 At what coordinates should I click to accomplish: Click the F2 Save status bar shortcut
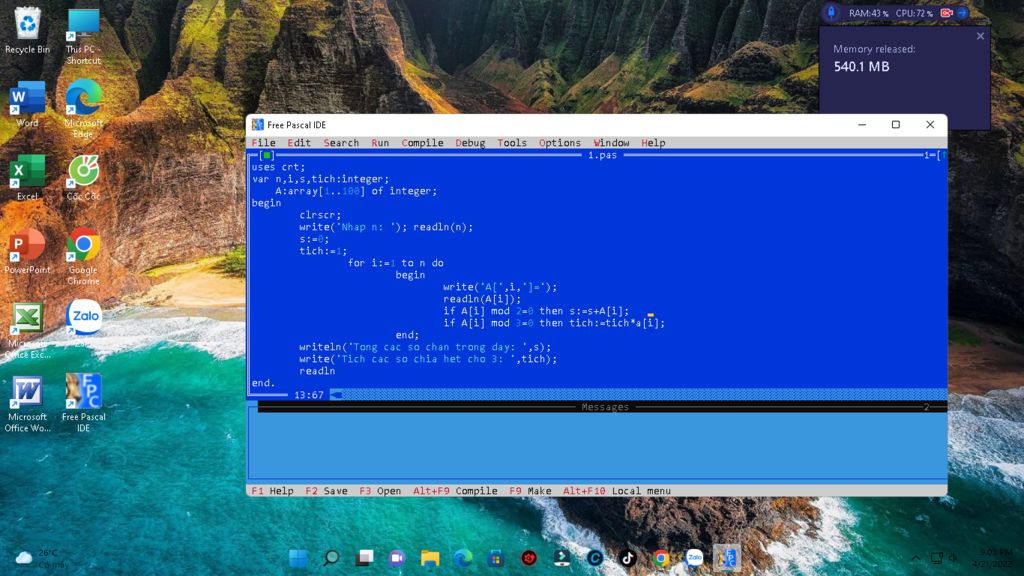coord(327,491)
